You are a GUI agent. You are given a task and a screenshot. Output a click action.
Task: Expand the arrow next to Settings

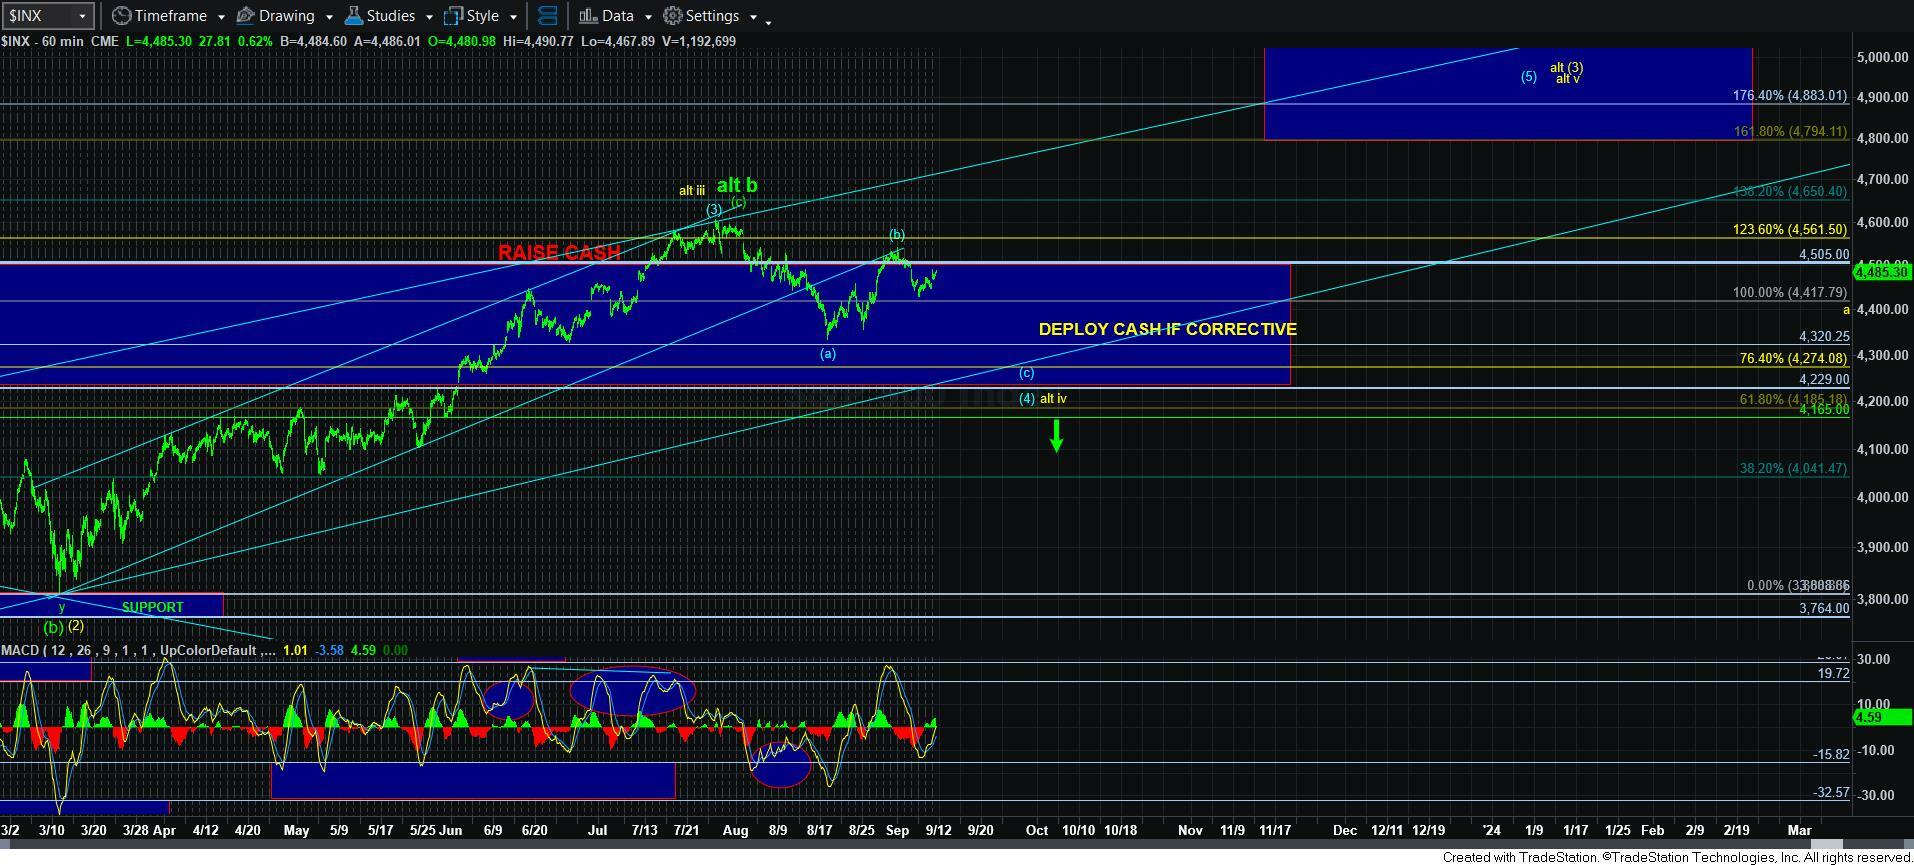click(753, 17)
